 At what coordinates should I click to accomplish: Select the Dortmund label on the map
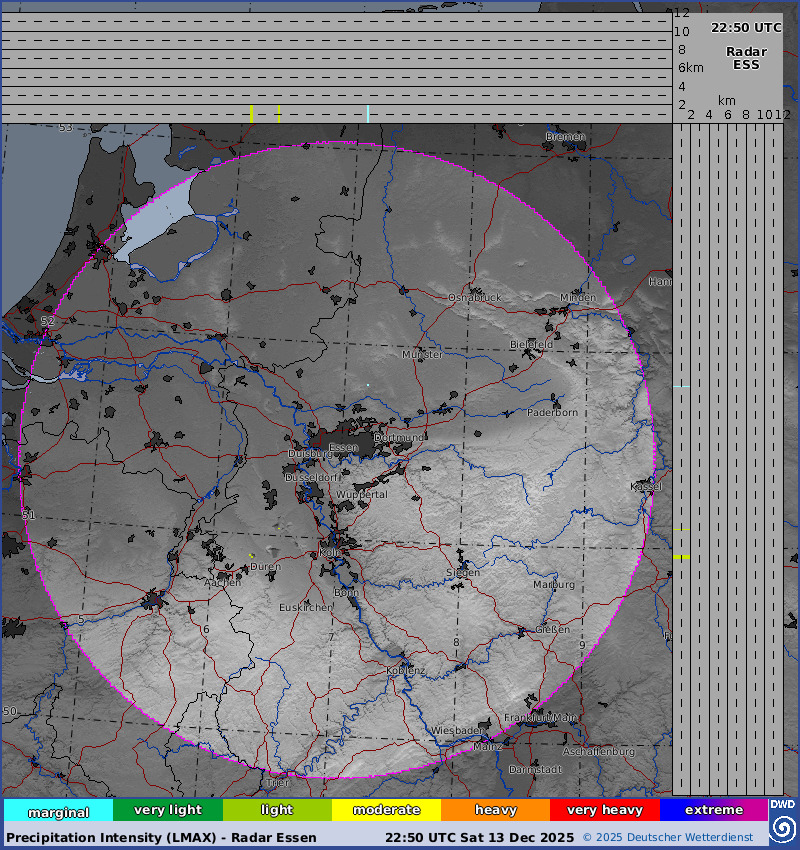click(x=398, y=438)
